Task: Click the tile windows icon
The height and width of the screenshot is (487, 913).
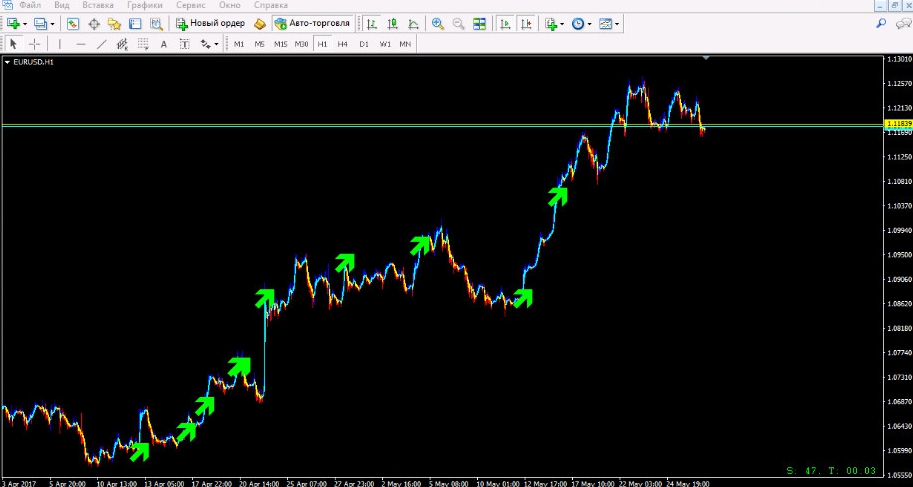Action: click(x=480, y=23)
